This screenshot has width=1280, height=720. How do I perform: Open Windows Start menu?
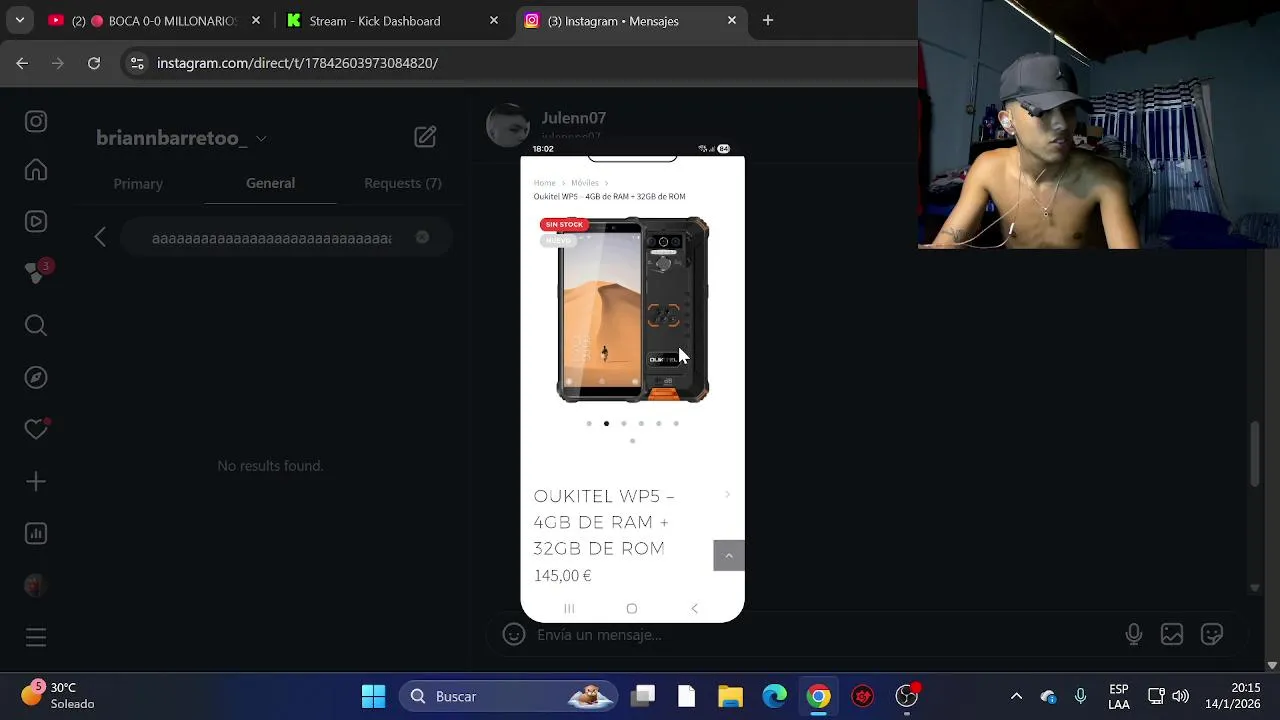coord(373,696)
